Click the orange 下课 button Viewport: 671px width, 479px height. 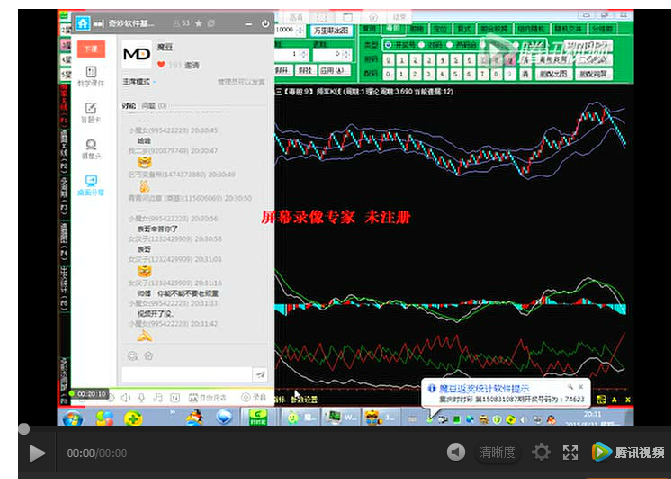pyautogui.click(x=91, y=48)
